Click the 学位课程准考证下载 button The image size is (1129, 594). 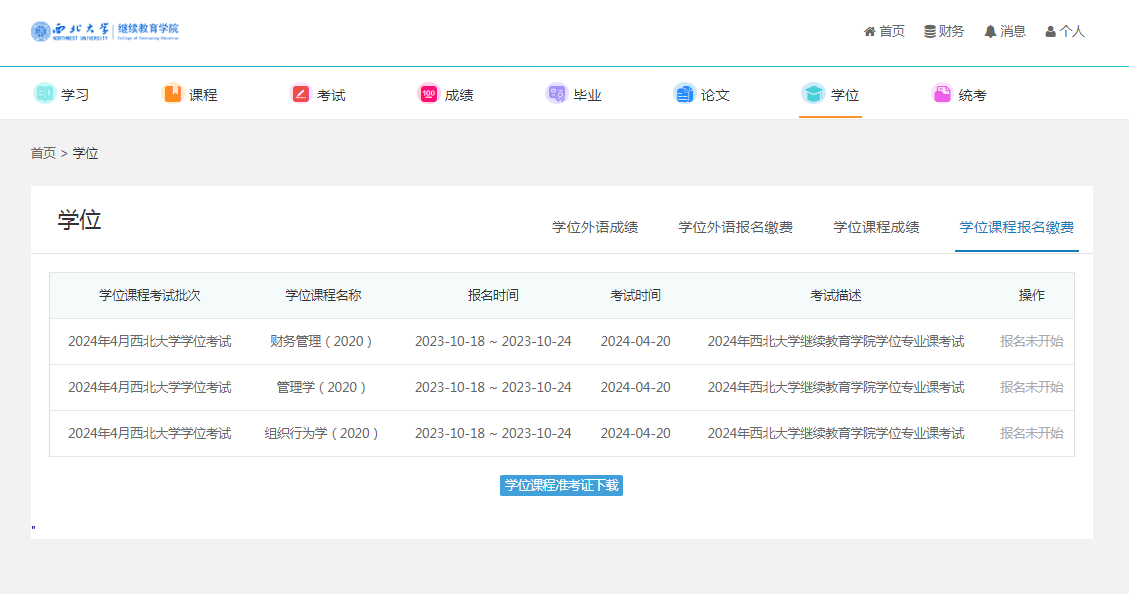point(561,485)
